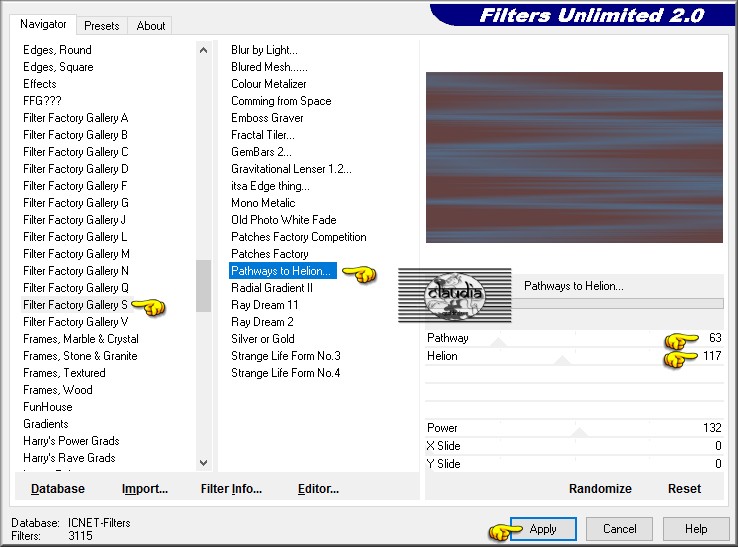Choose the GemBars 2... filter
The image size is (738, 547).
click(261, 152)
